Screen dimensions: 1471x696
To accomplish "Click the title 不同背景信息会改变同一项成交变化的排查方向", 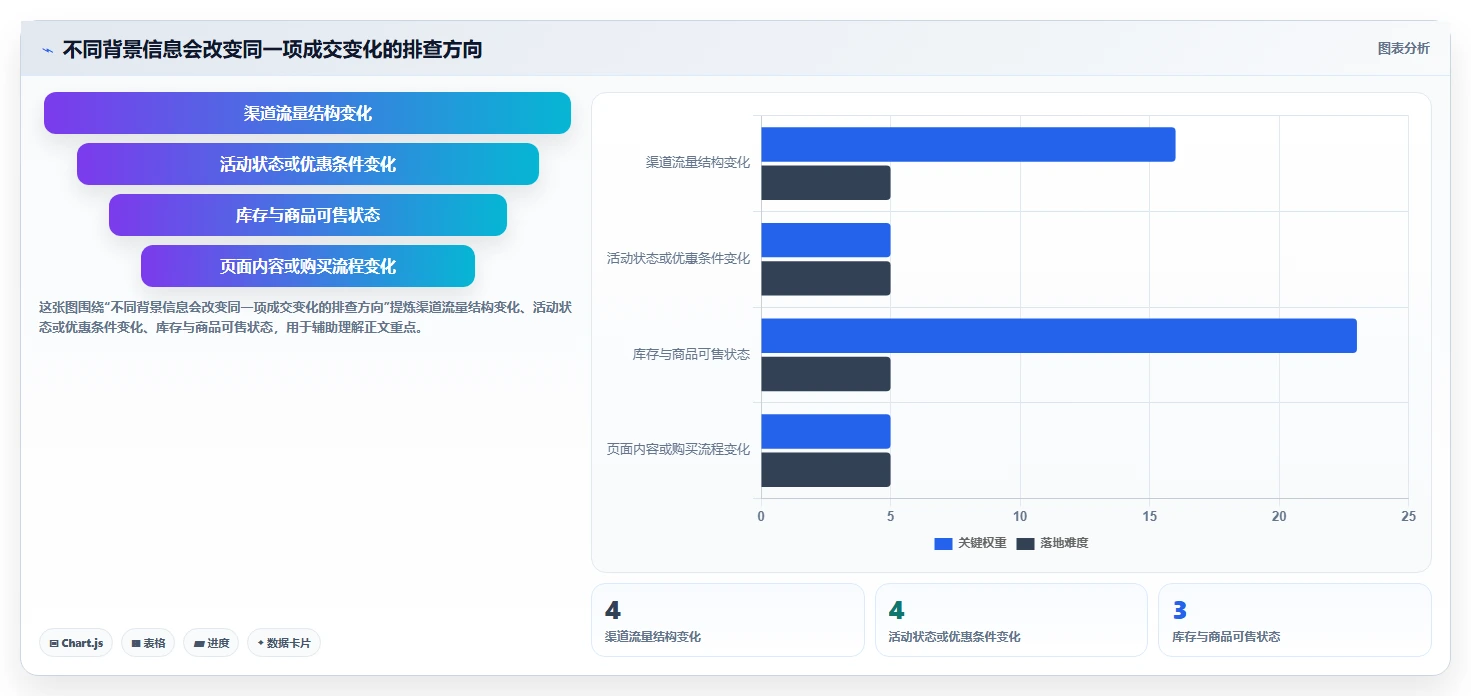I will coord(272,49).
